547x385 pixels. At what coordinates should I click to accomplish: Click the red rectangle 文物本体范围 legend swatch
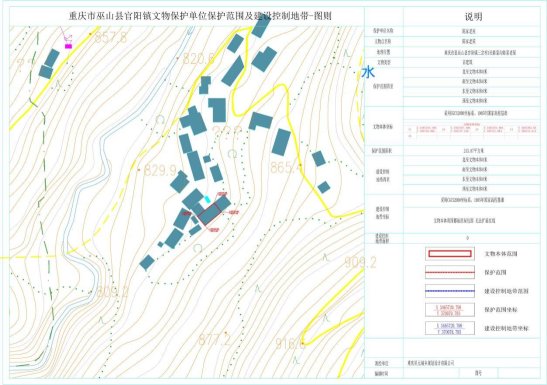click(x=450, y=254)
